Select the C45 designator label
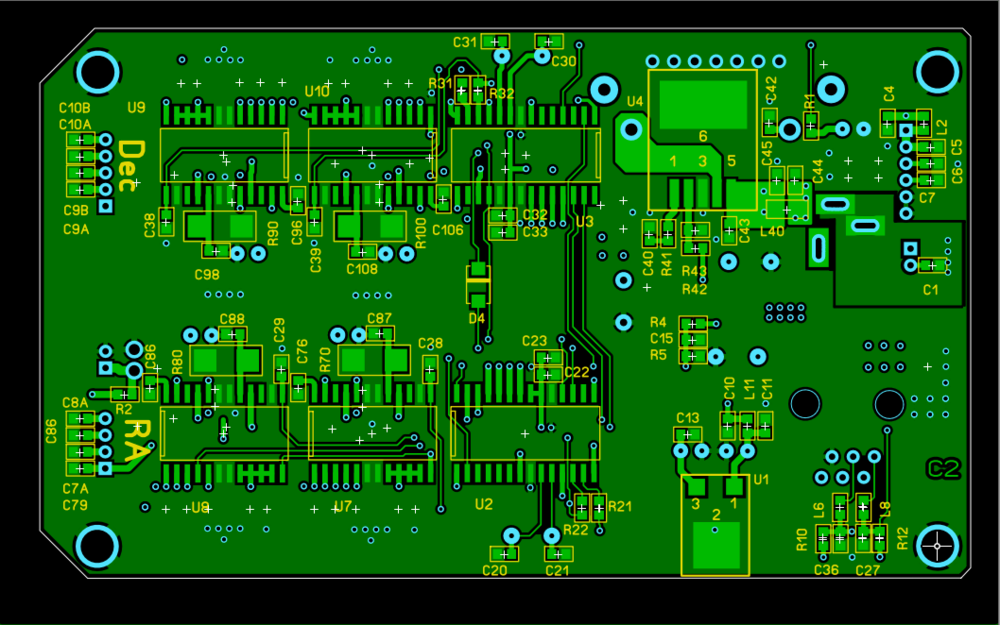 pos(767,154)
